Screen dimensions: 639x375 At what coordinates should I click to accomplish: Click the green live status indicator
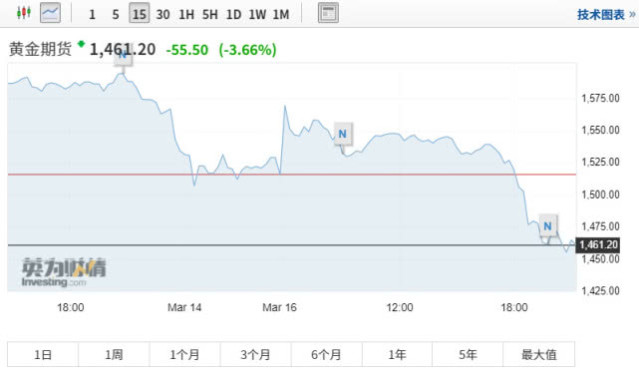(81, 43)
